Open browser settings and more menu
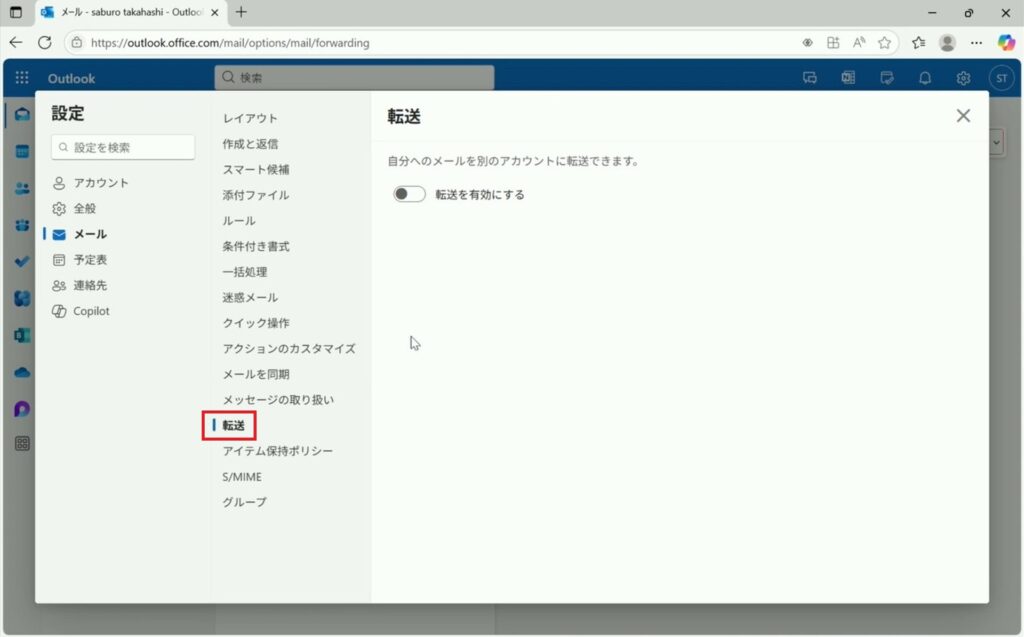The image size is (1024, 637). (977, 43)
